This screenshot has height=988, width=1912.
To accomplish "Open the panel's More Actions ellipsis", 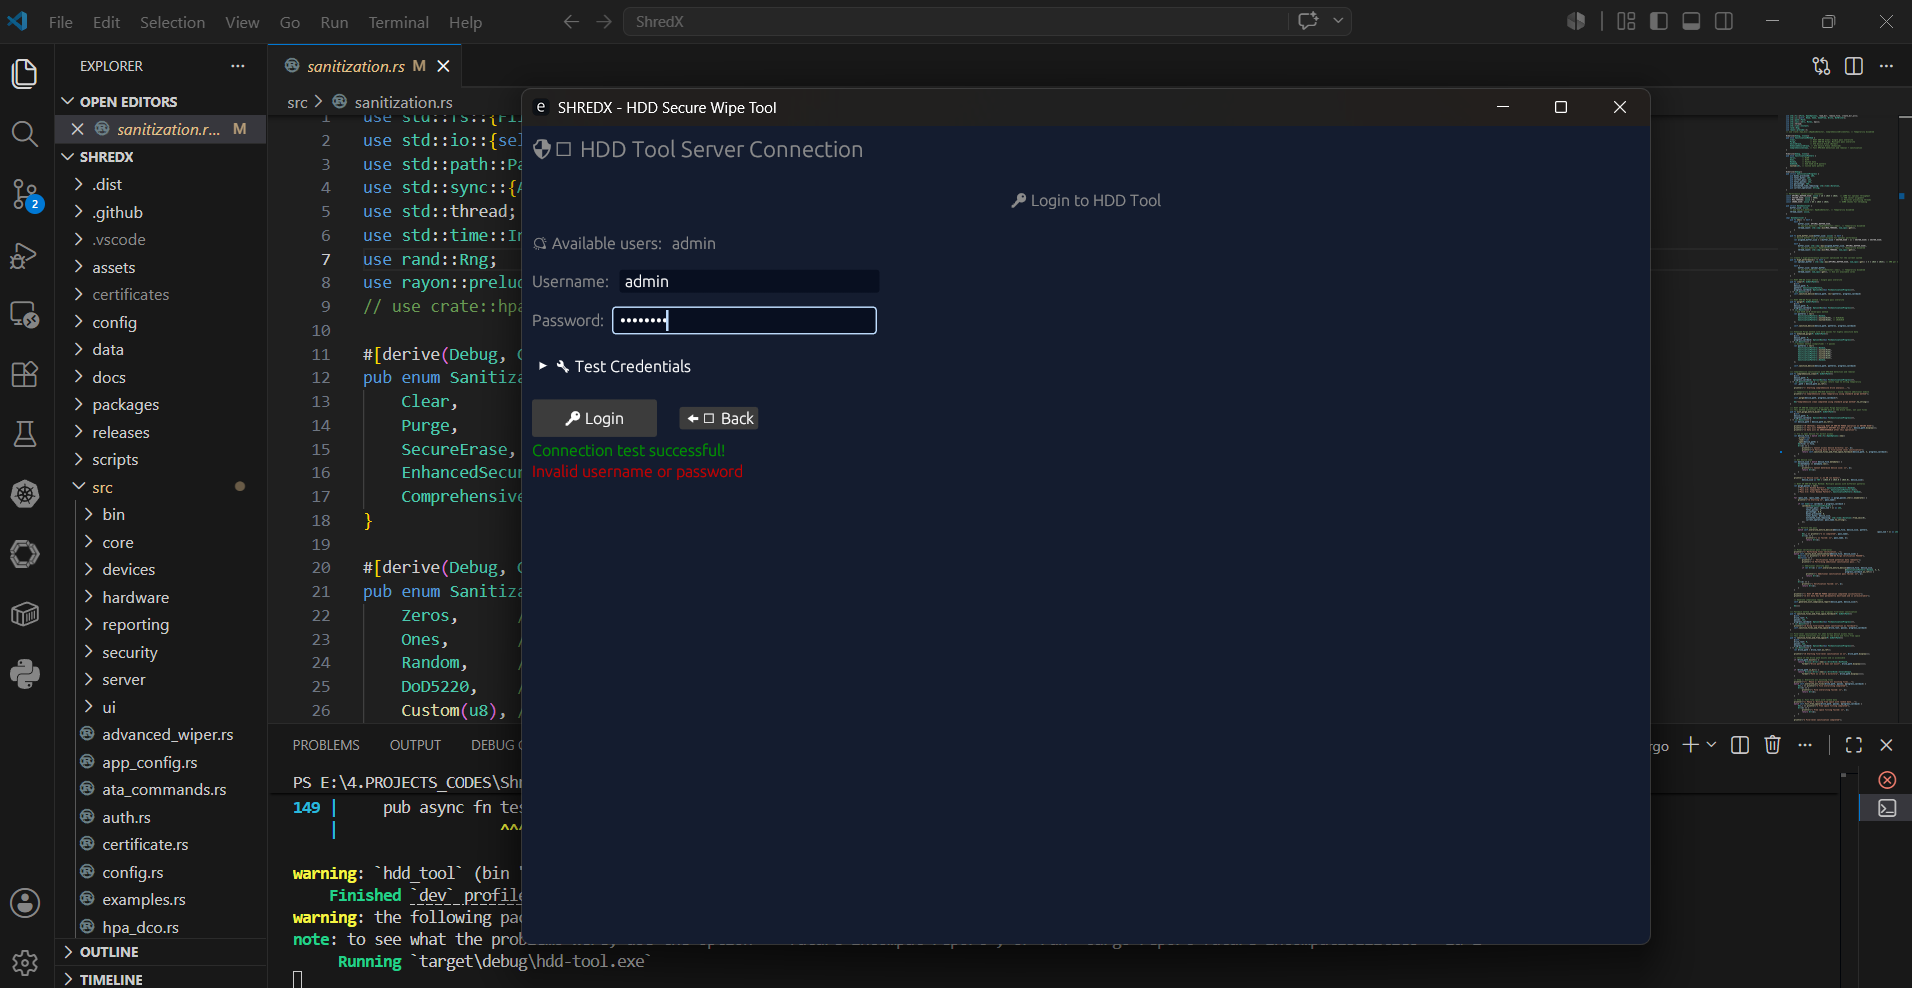I will (x=1805, y=745).
